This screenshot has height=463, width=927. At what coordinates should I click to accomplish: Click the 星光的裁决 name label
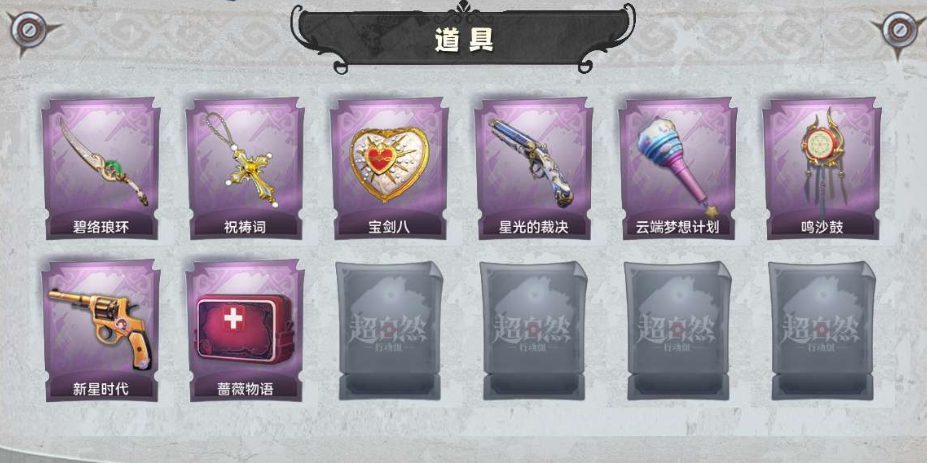(534, 227)
